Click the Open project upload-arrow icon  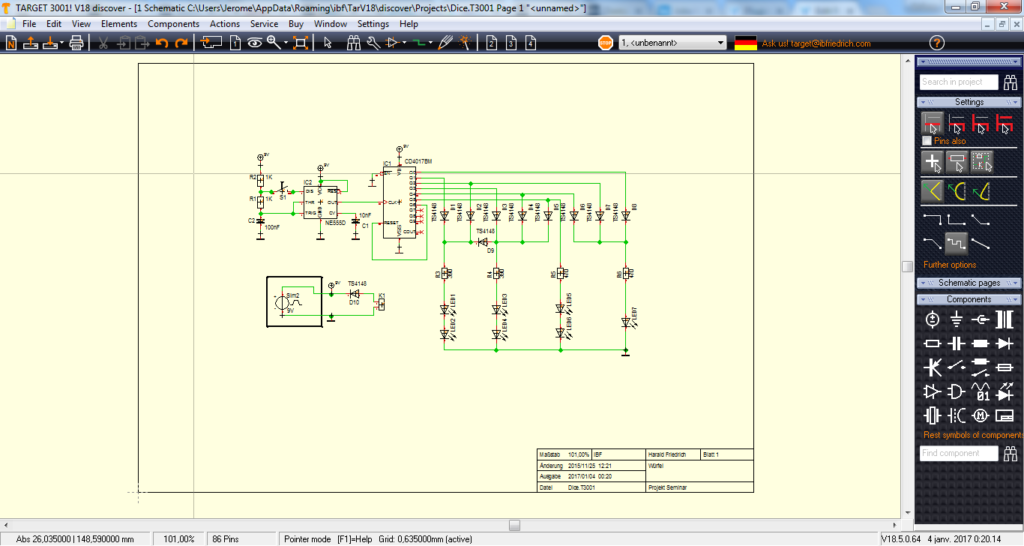pos(31,43)
